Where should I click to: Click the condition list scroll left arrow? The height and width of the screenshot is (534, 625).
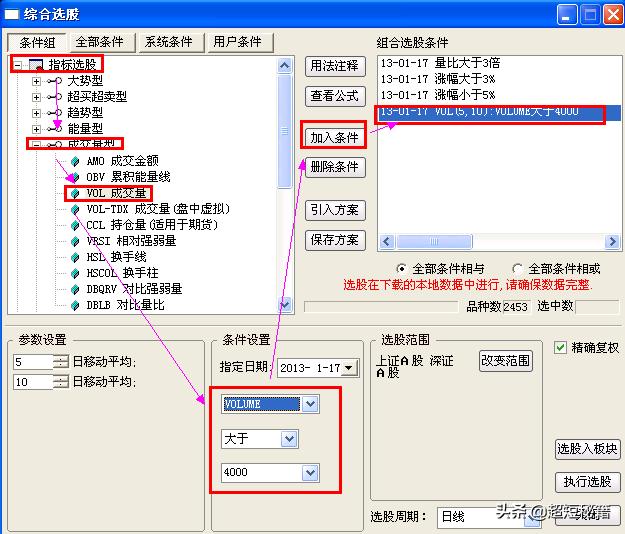tap(386, 241)
